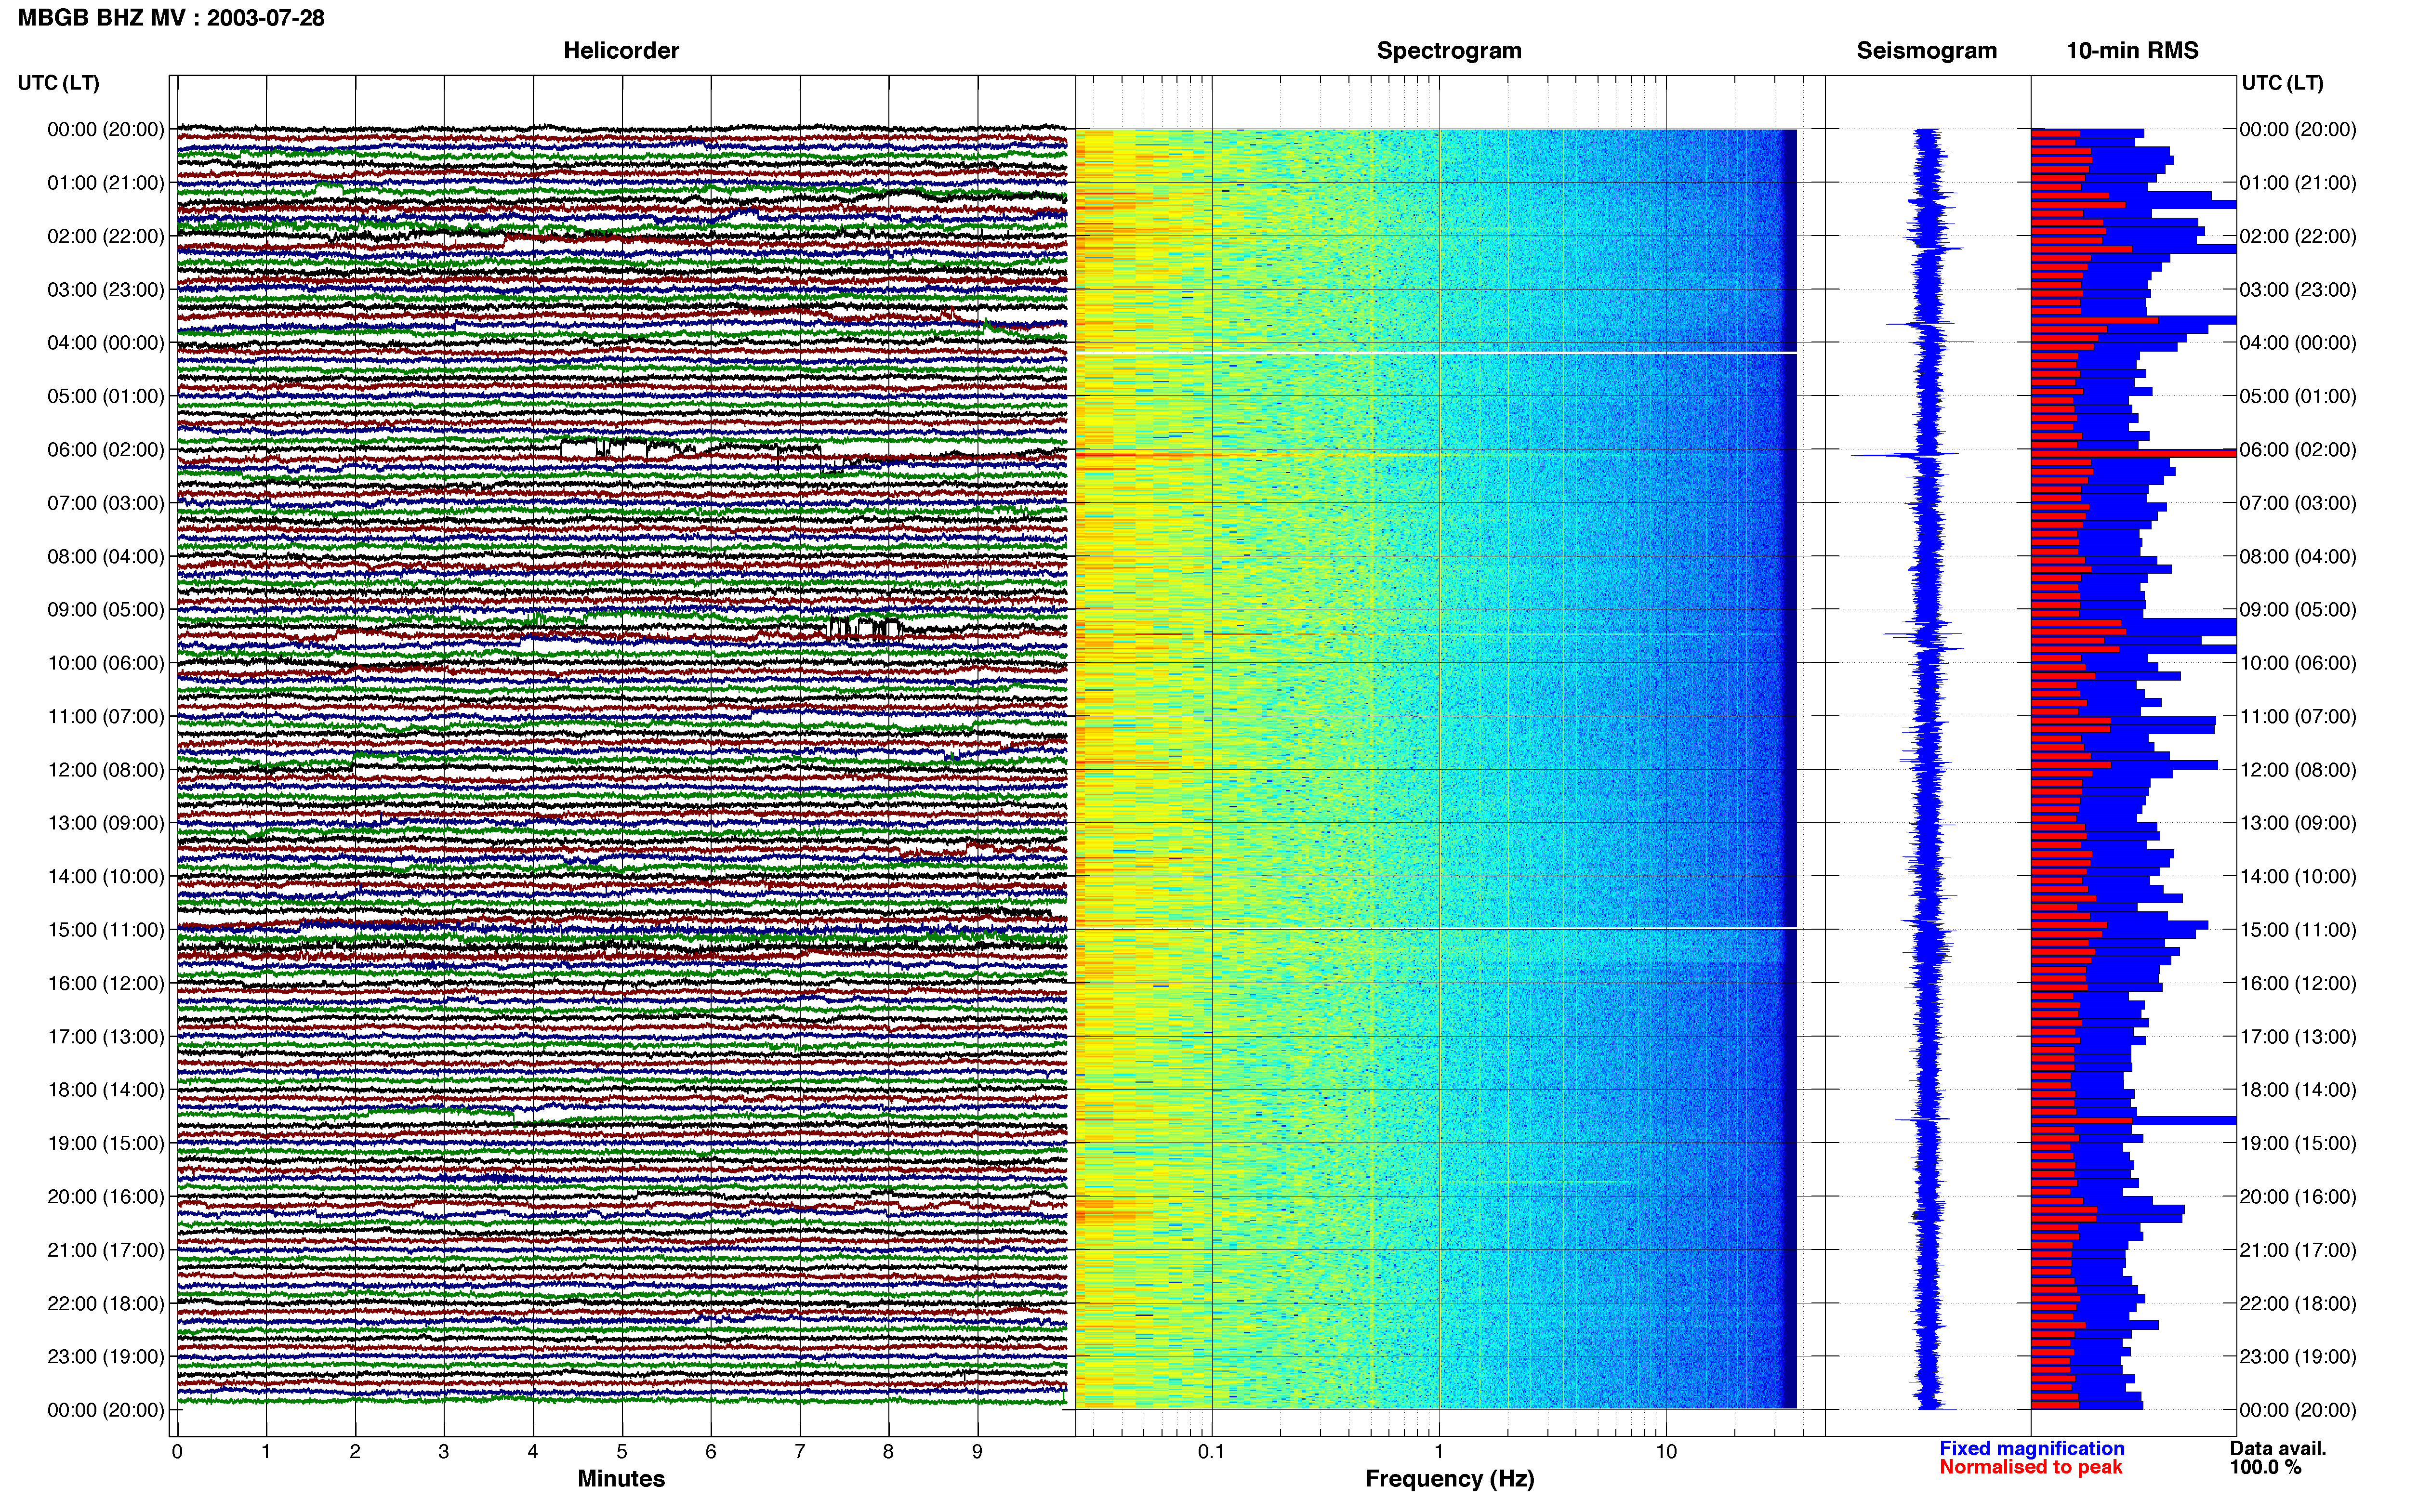This screenshot has width=2418, height=1512.
Task: Click the '100.0 %' availability value
Action: pos(2265,1467)
